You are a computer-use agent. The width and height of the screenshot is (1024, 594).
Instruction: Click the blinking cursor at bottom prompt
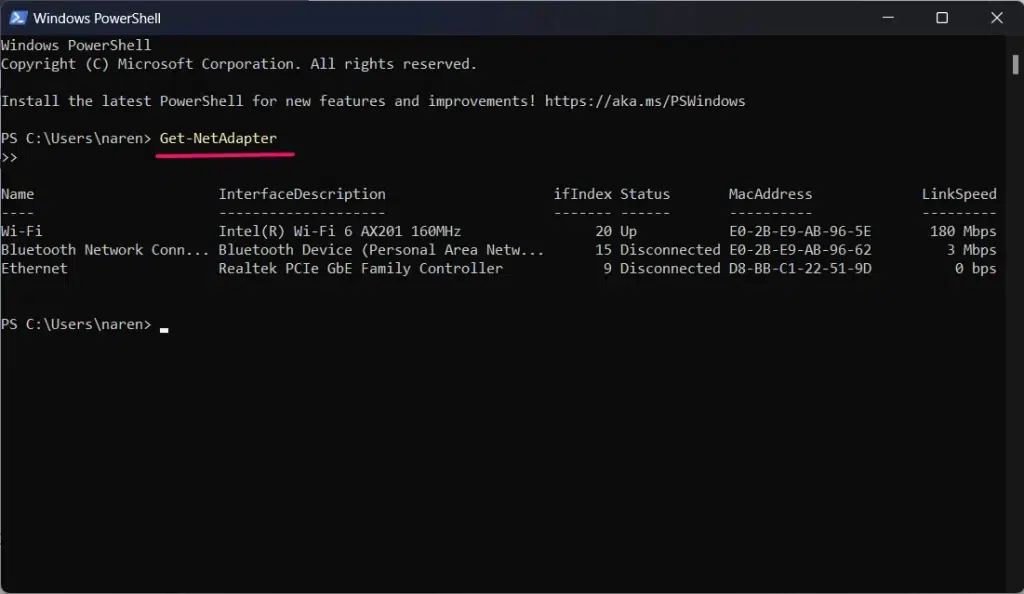click(164, 330)
